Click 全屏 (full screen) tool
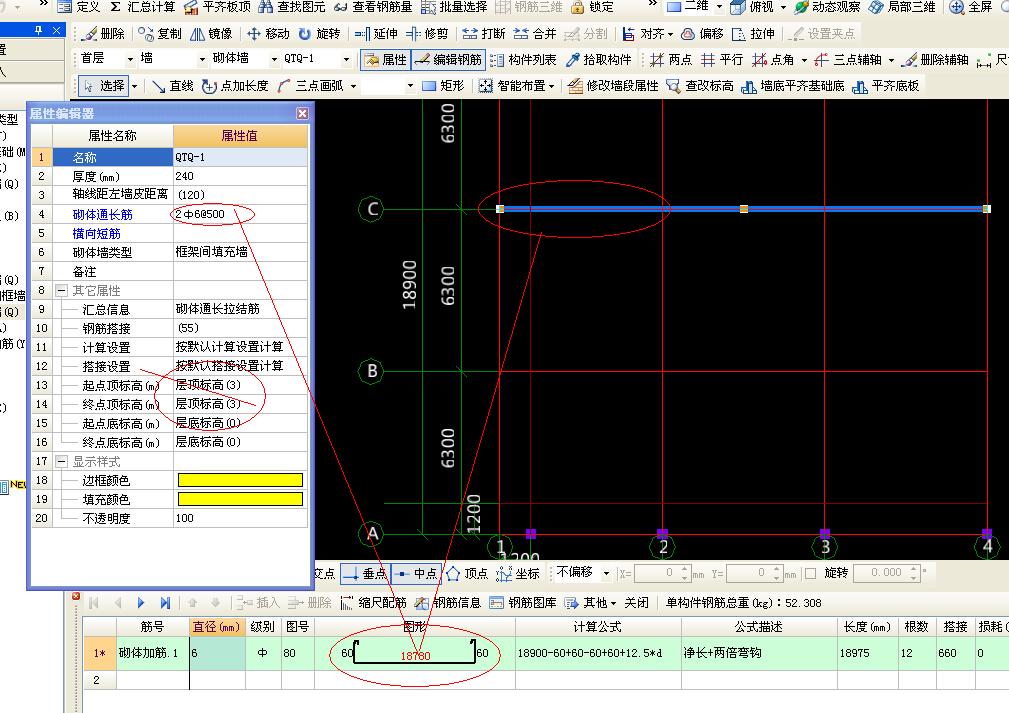Screen dimensions: 1009x713 pyautogui.click(x=971, y=7)
